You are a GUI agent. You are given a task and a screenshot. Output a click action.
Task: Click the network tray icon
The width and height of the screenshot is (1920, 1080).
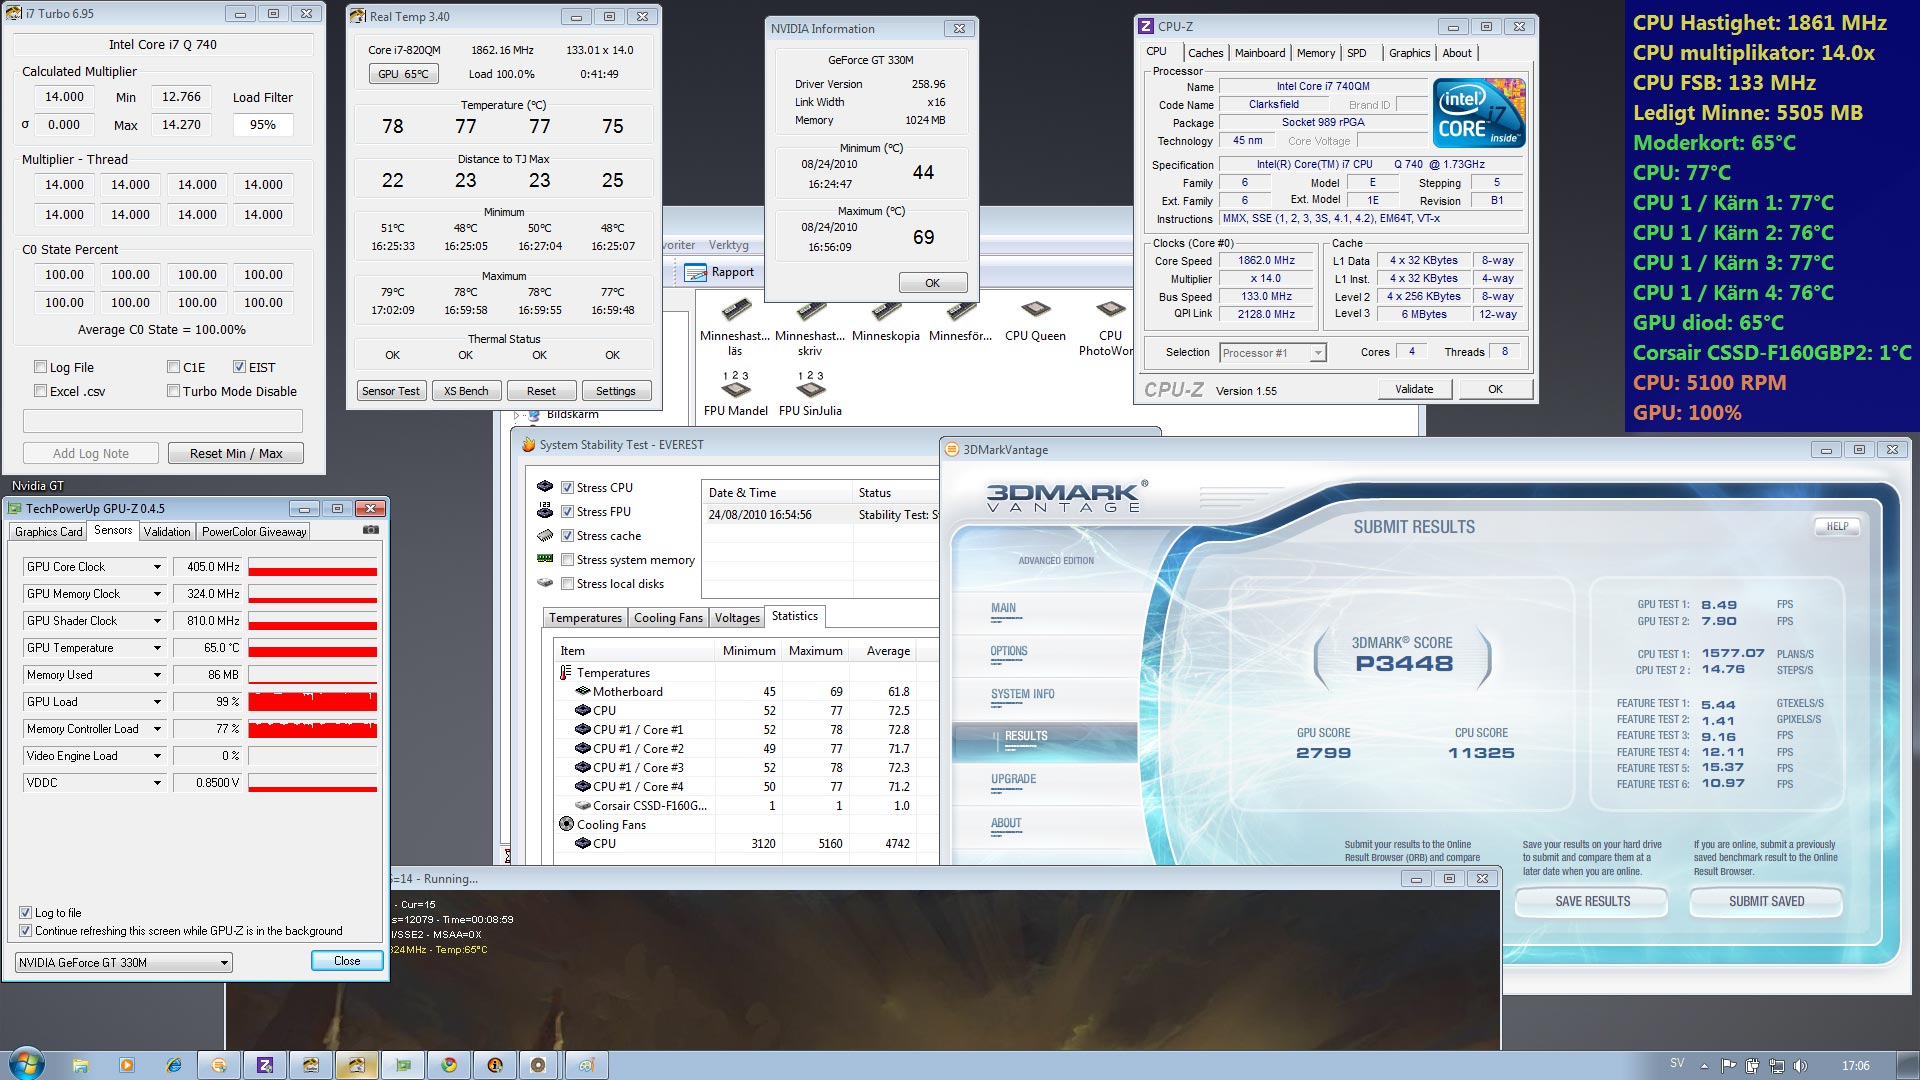(x=1777, y=1065)
